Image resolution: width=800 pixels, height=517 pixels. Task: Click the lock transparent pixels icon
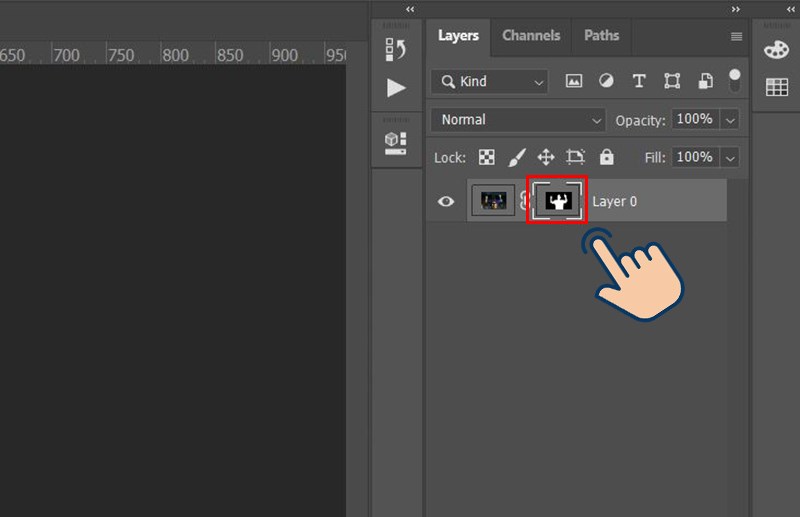[x=487, y=157]
